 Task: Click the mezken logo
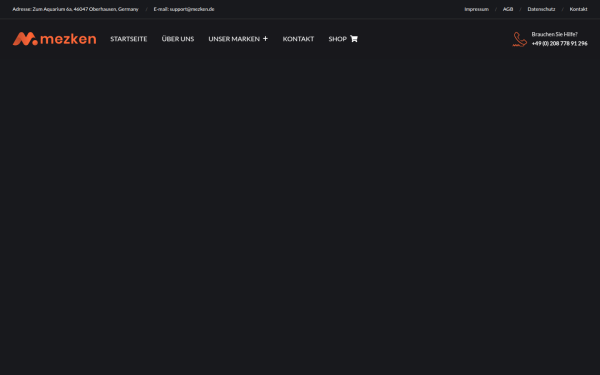54,39
